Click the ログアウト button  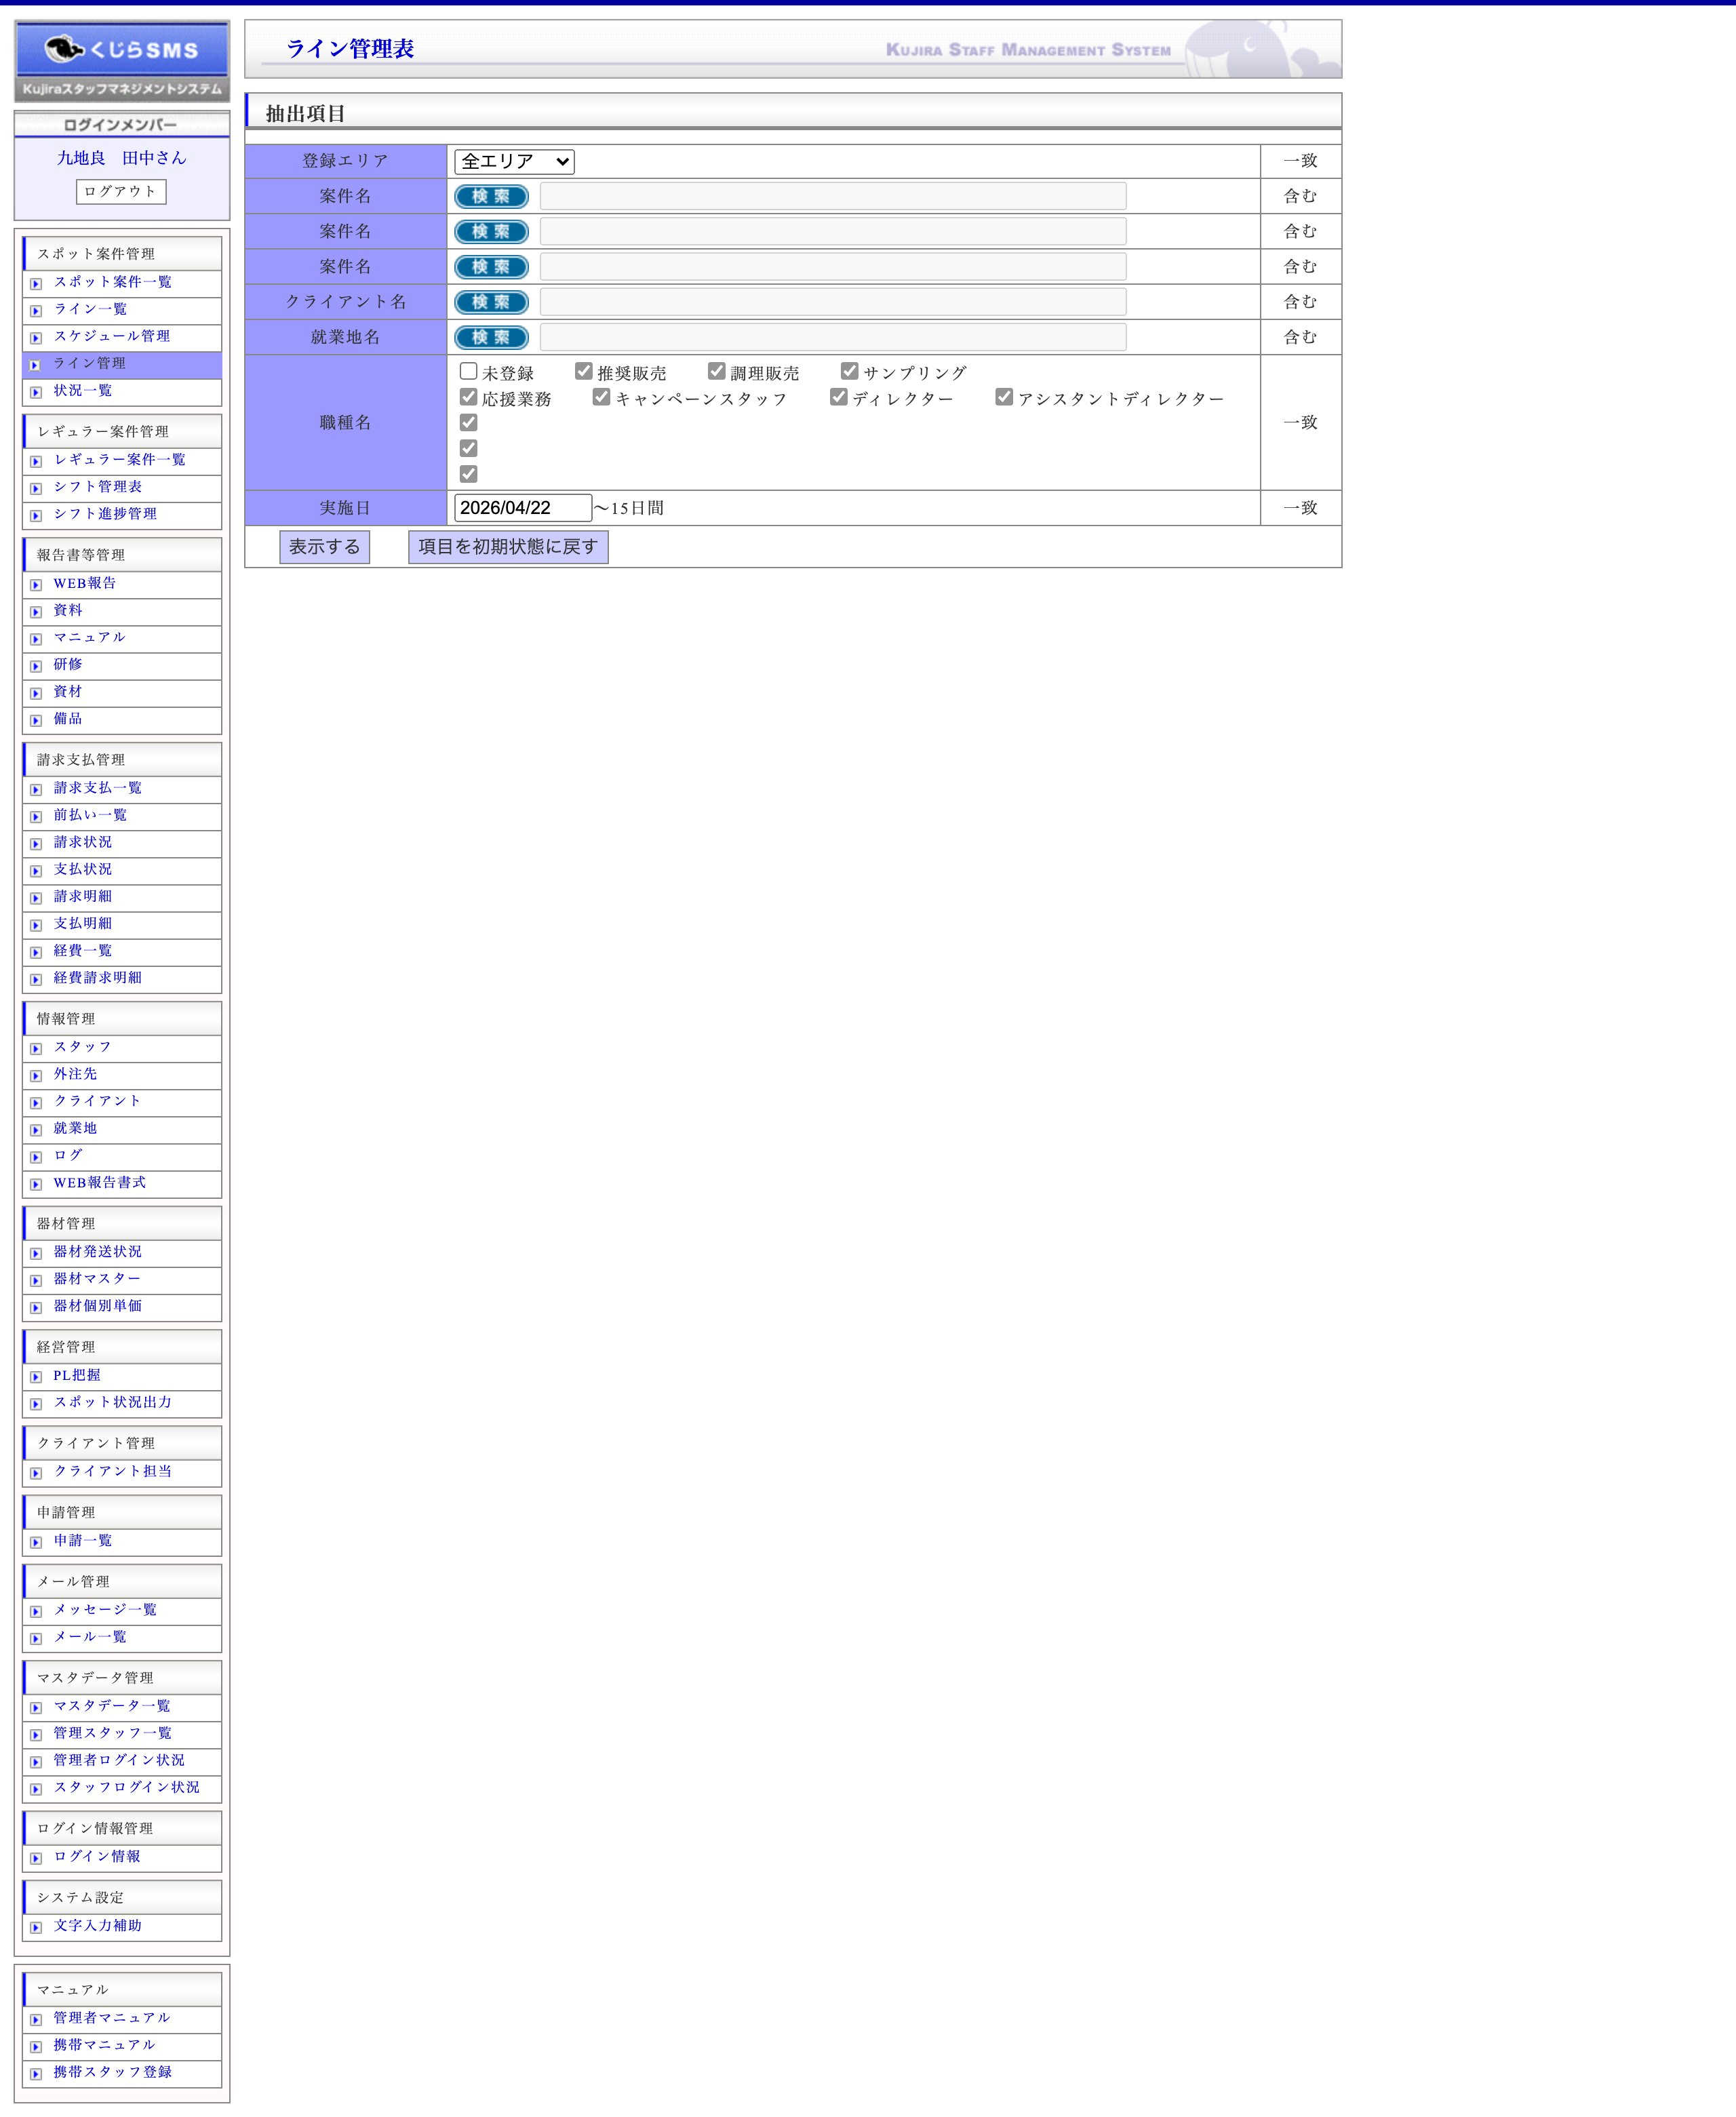[x=121, y=191]
